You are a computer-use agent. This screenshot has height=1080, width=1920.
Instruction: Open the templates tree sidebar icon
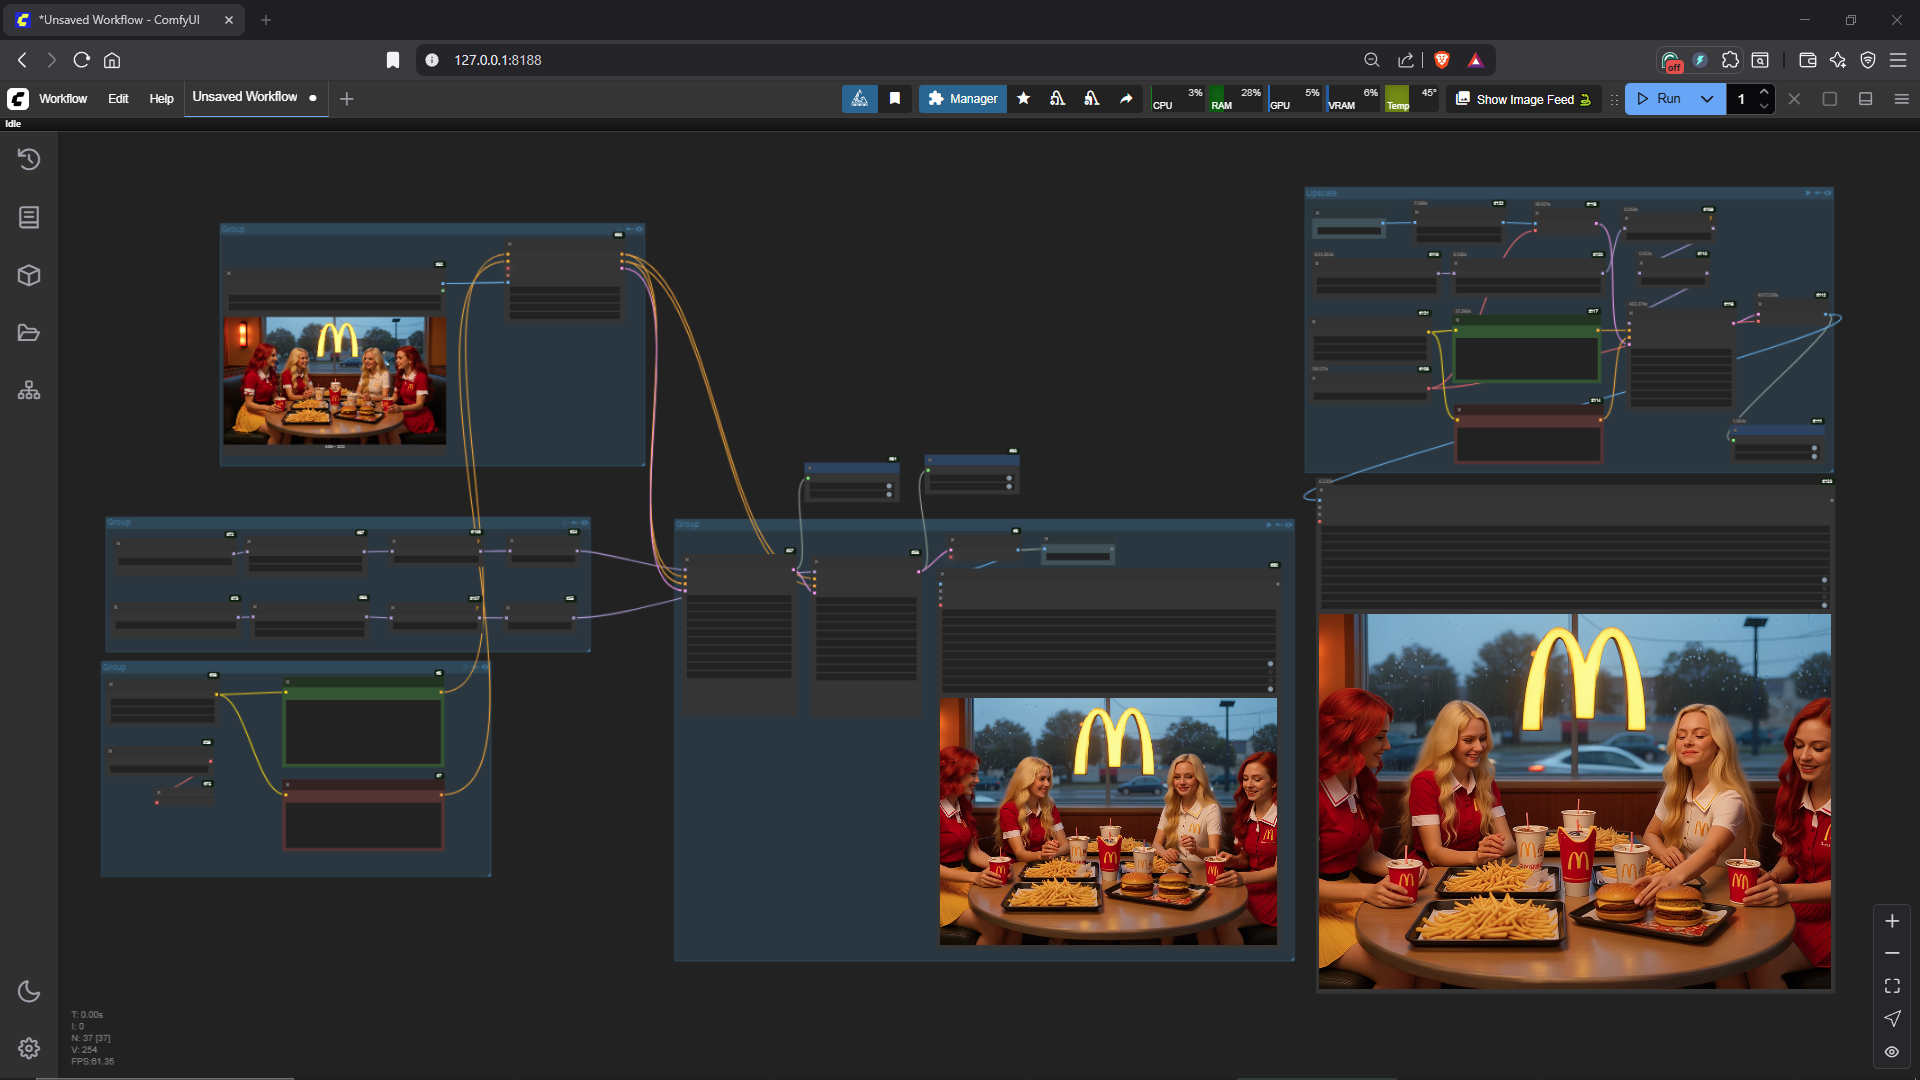29,390
